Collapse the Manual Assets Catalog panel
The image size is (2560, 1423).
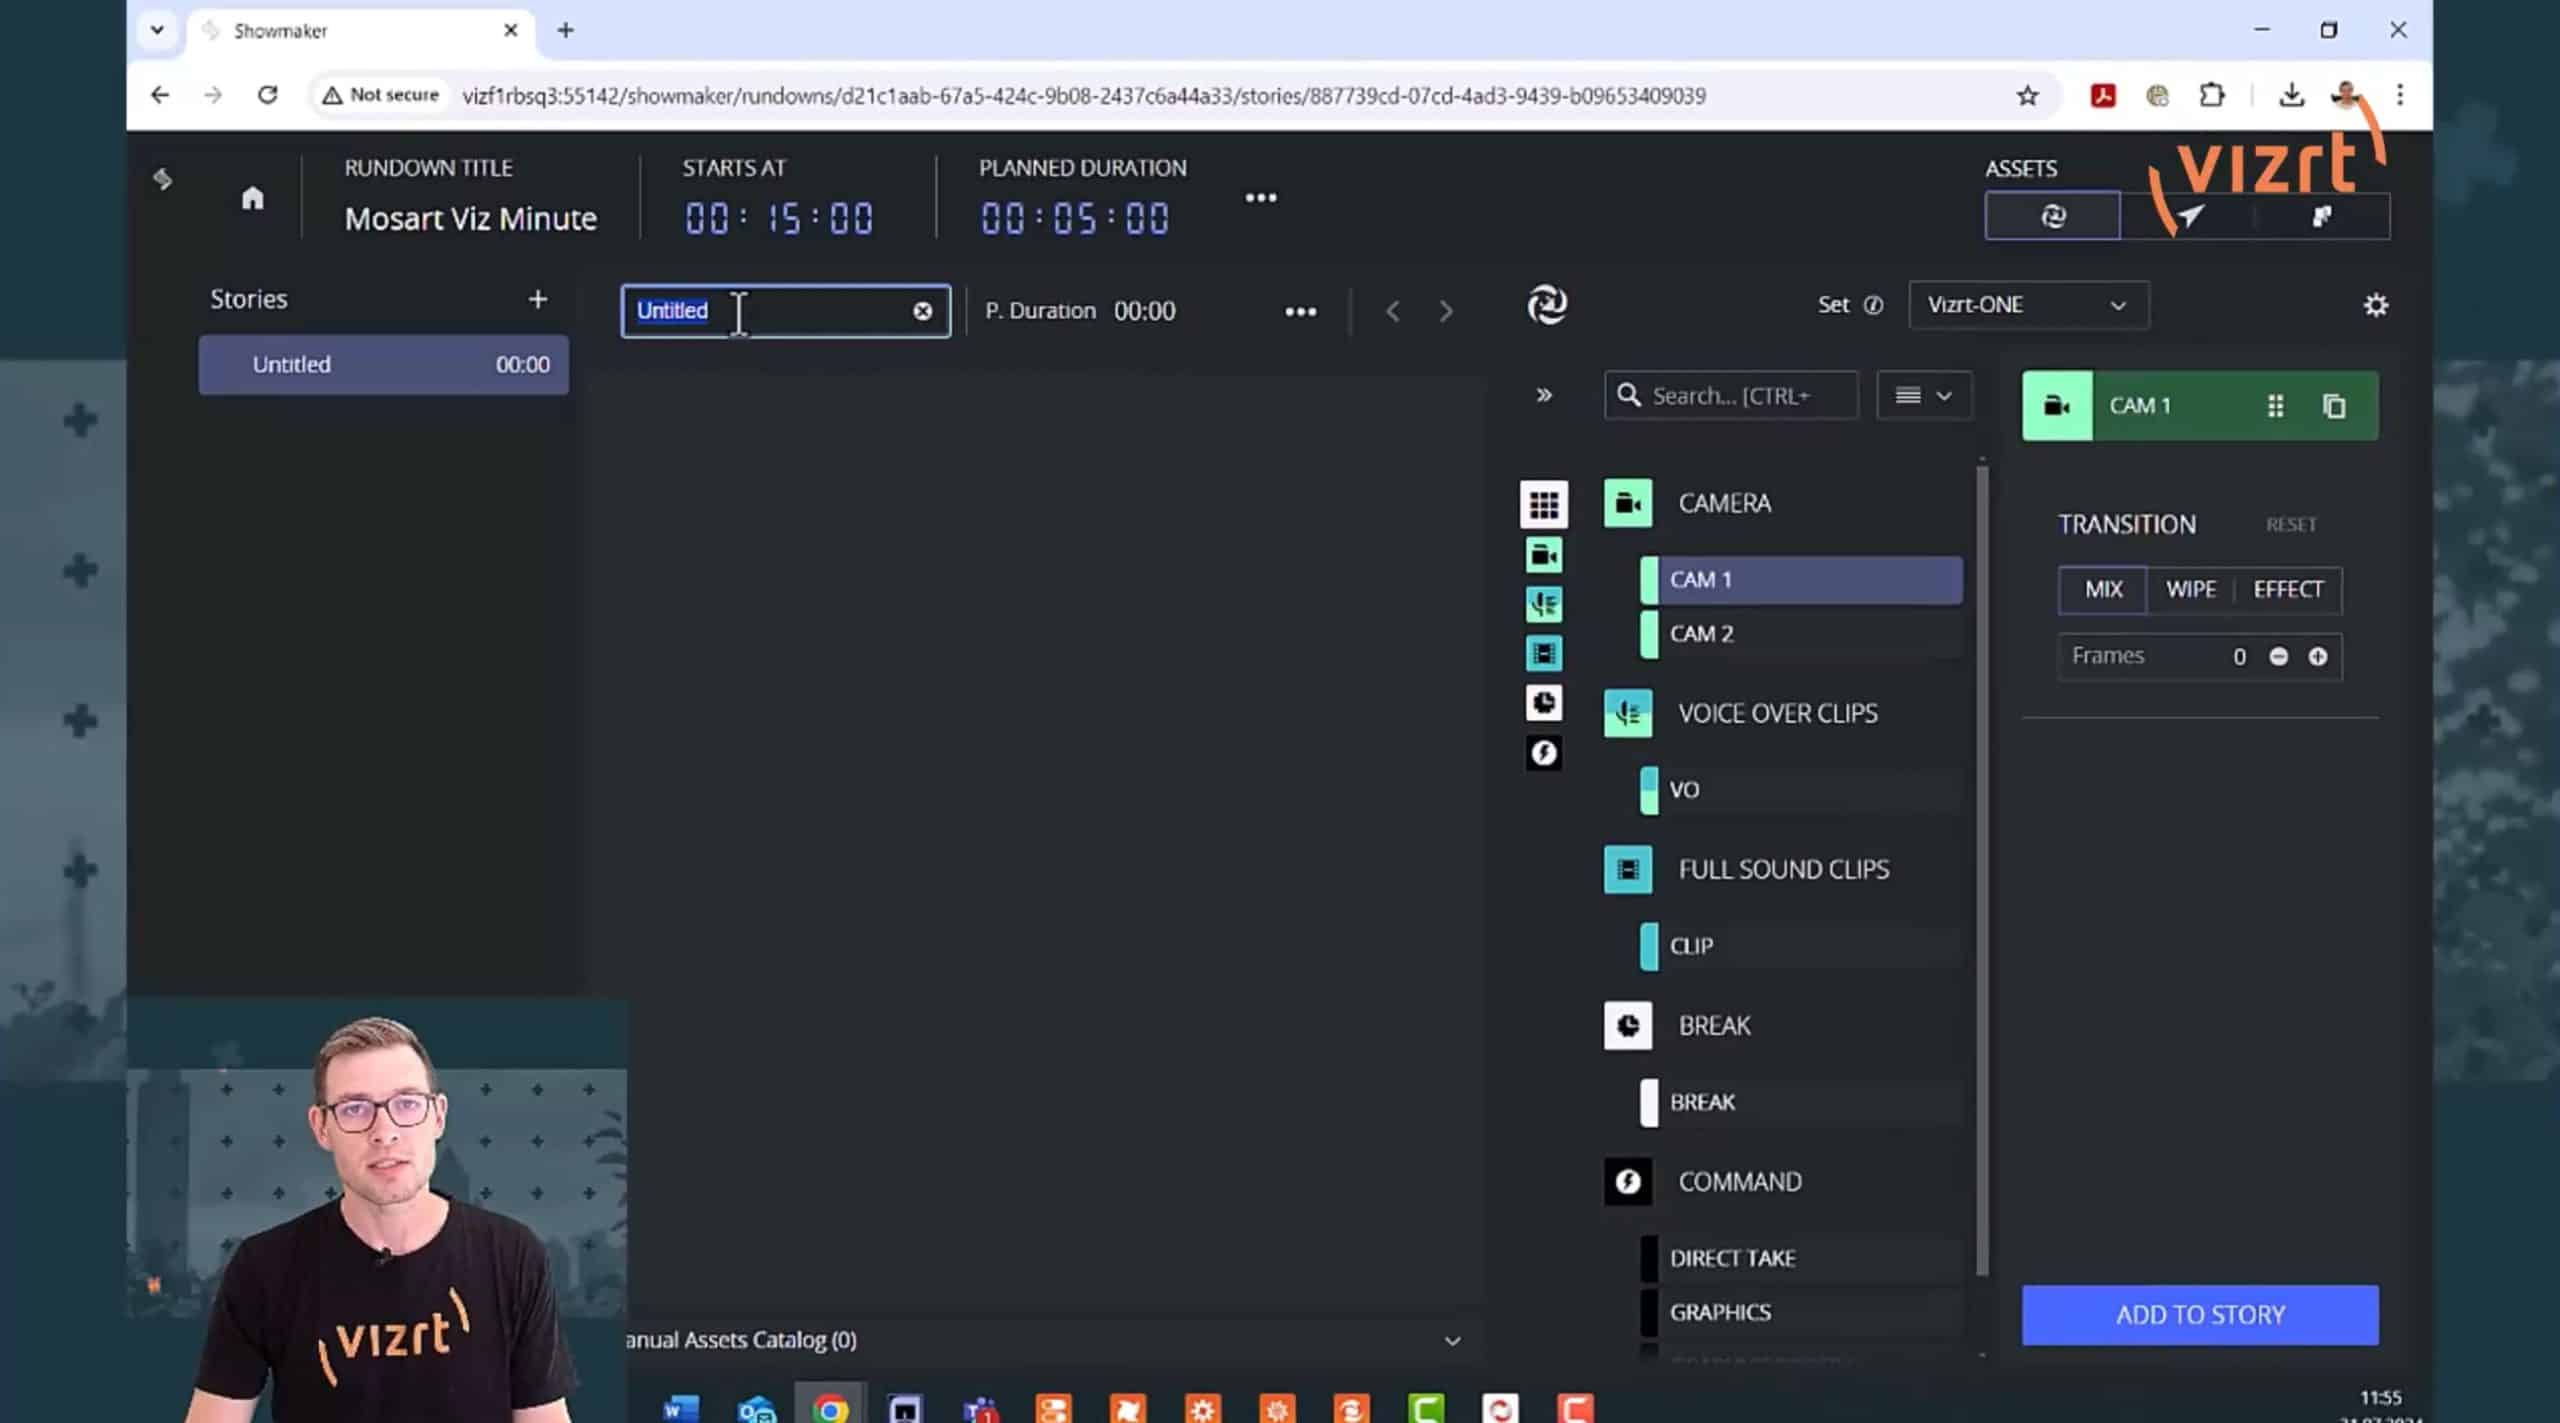pos(1454,1340)
